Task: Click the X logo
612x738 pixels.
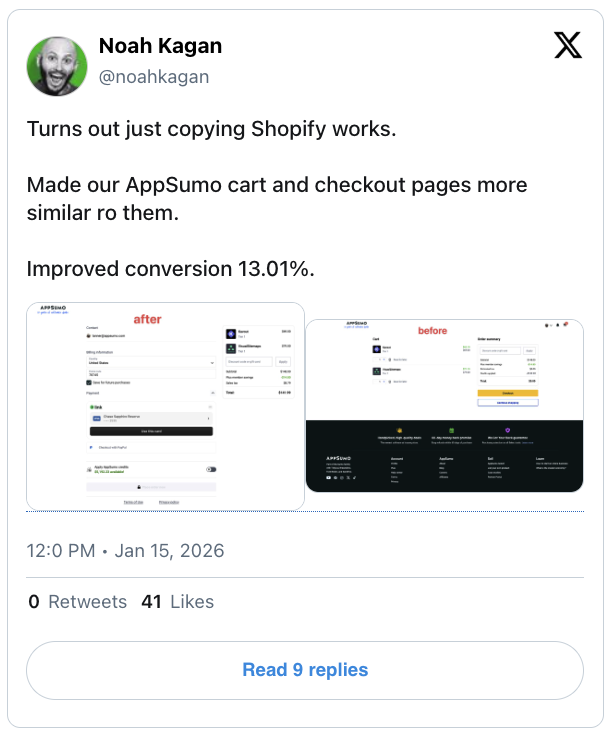Action: point(567,45)
